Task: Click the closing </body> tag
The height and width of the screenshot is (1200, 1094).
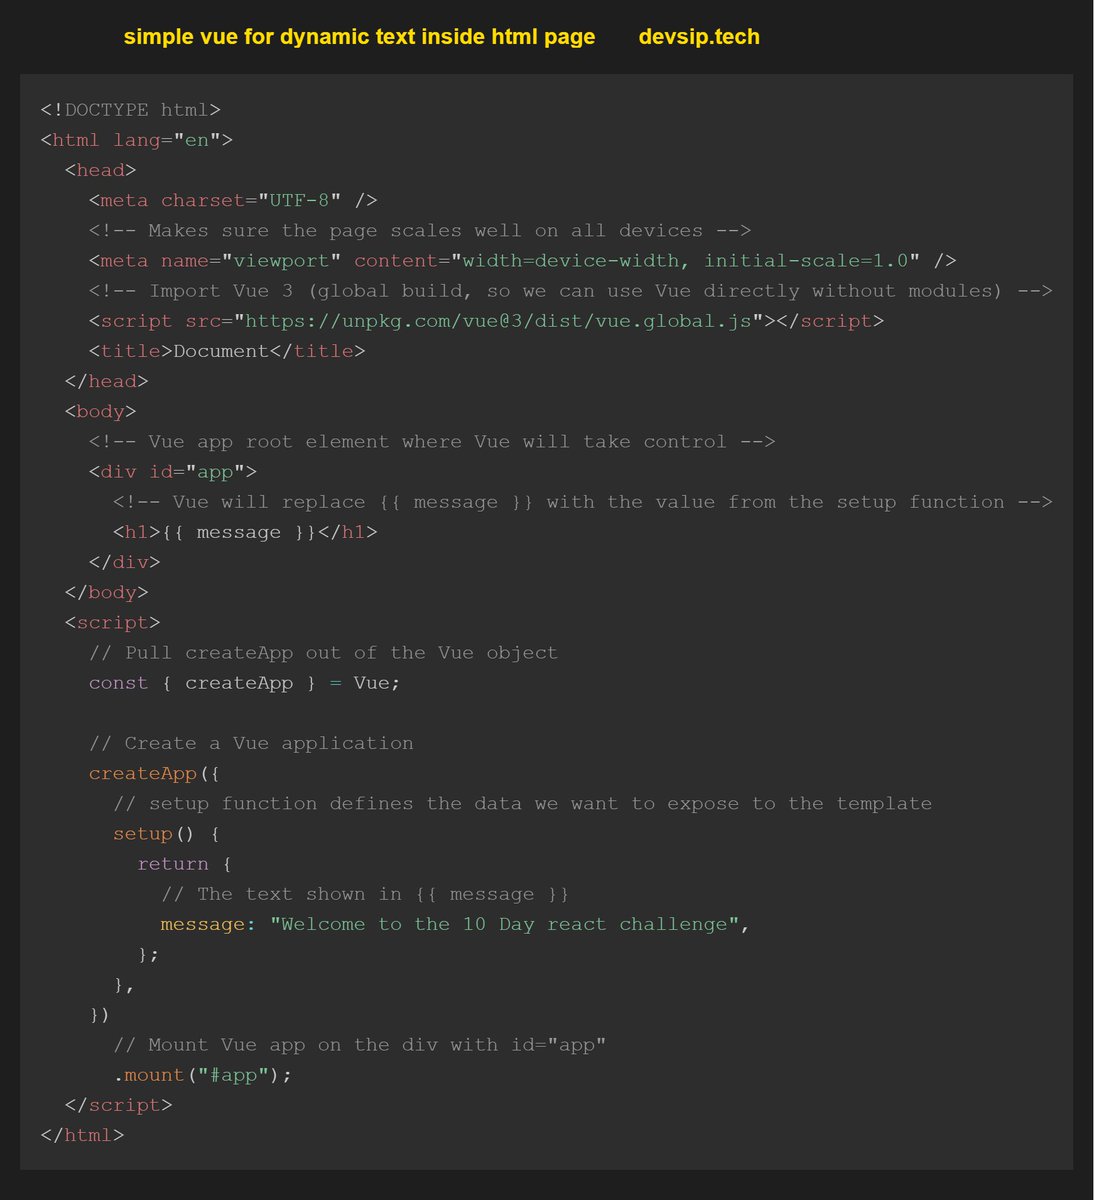Action: click(x=107, y=592)
